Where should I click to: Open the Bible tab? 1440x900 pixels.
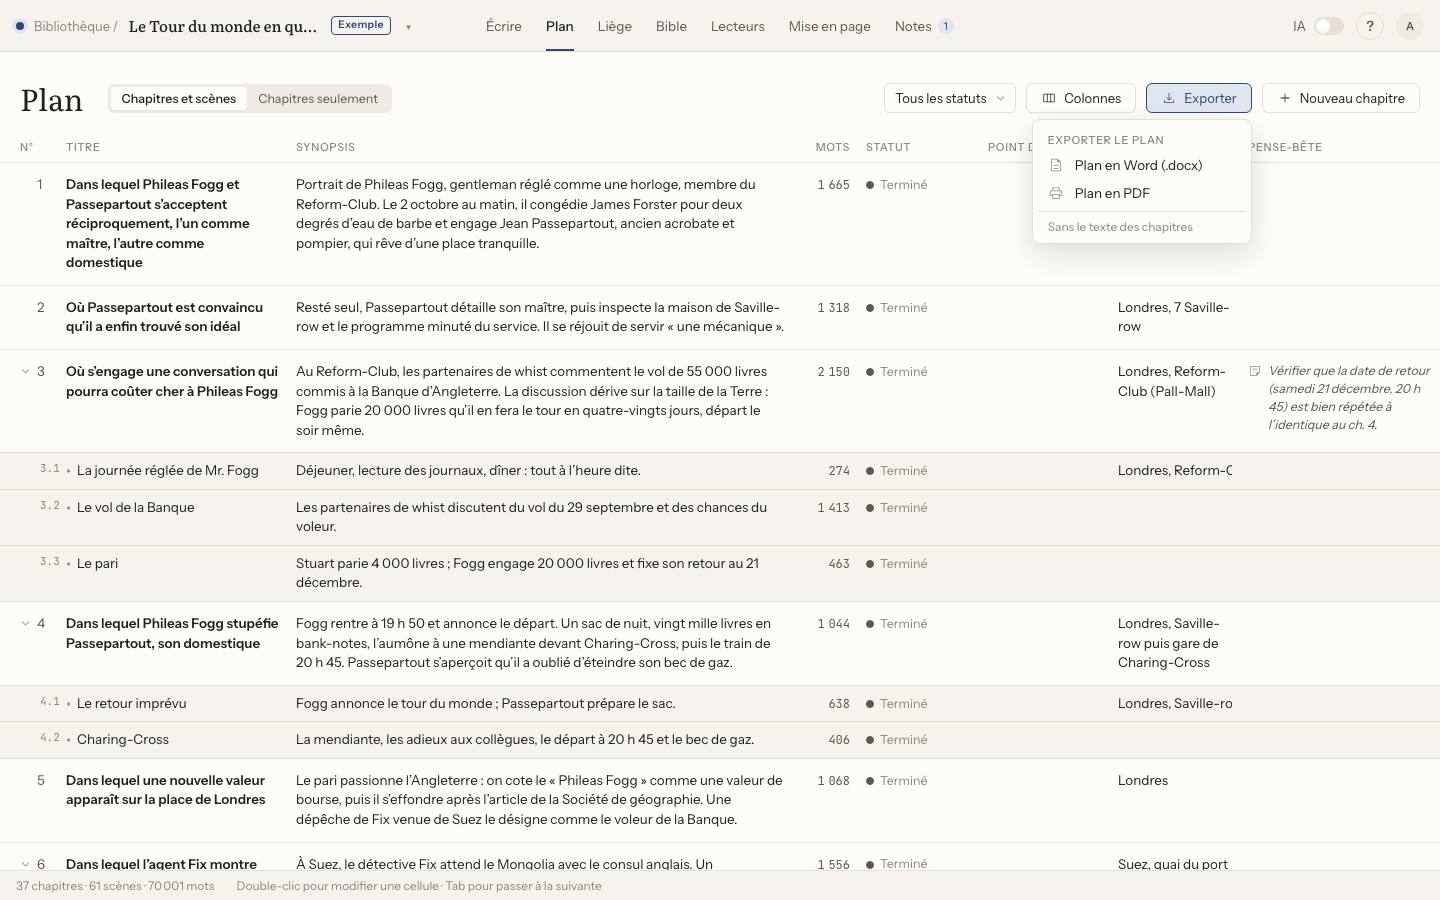(671, 26)
